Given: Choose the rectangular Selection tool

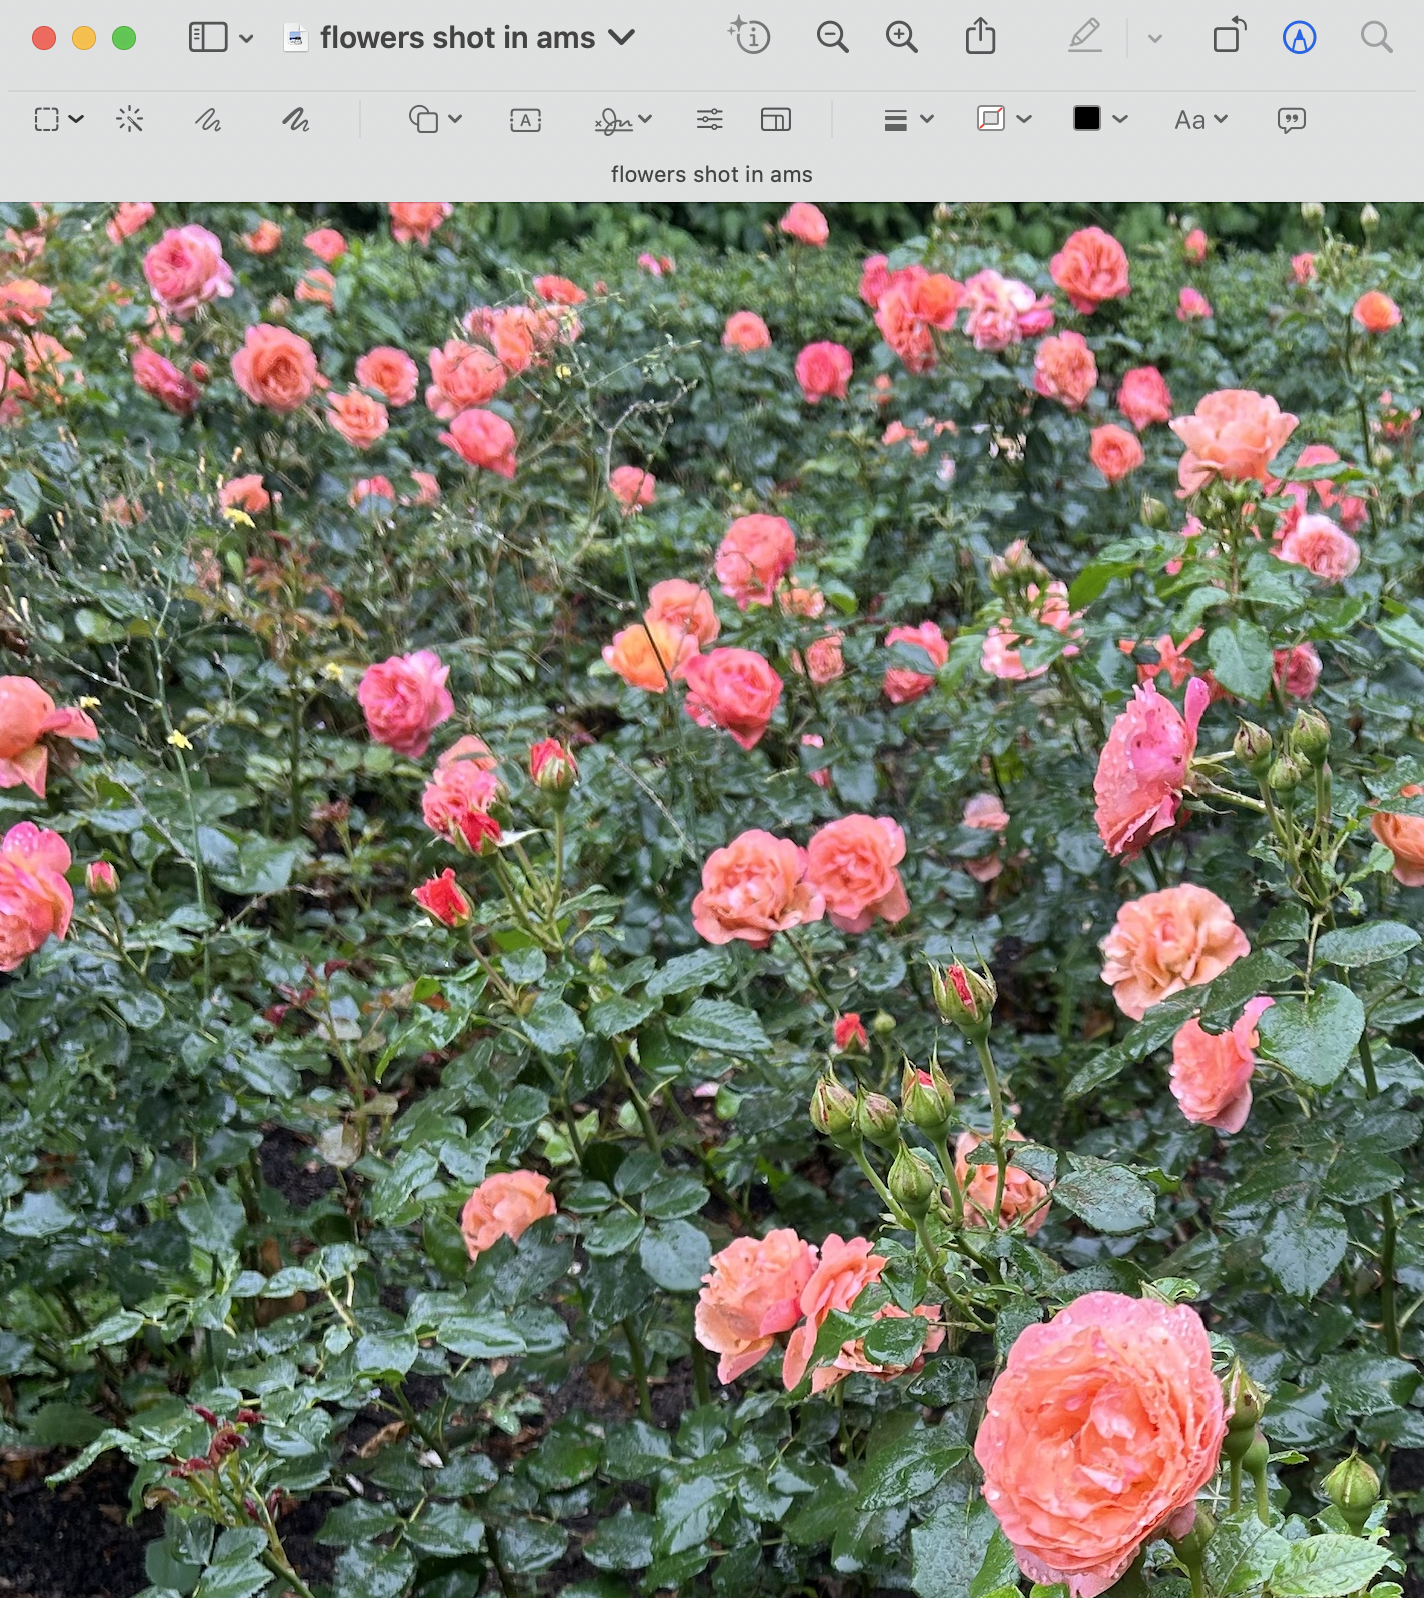Looking at the screenshot, I should click(x=46, y=120).
